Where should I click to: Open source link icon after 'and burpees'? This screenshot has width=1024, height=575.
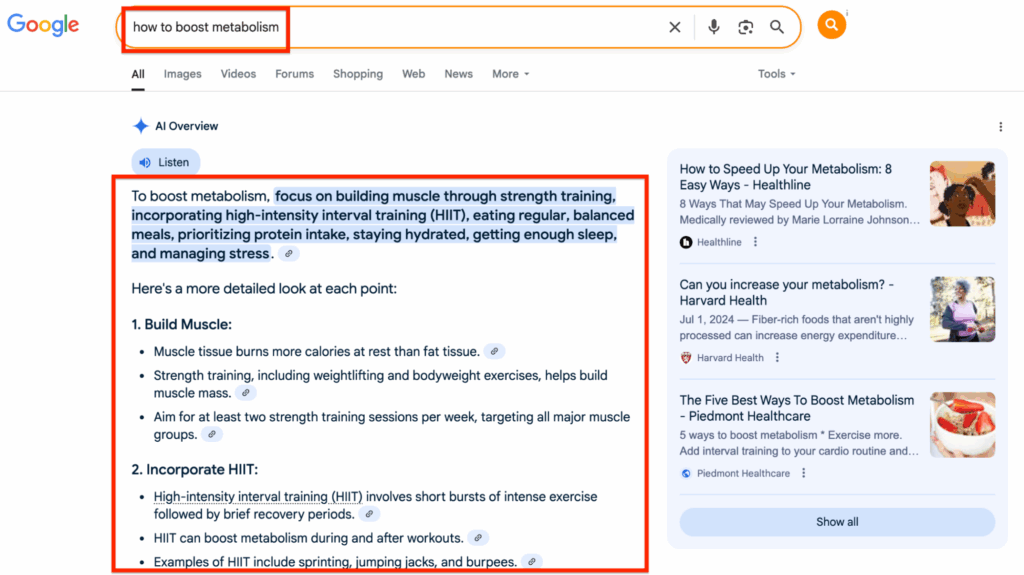532,561
